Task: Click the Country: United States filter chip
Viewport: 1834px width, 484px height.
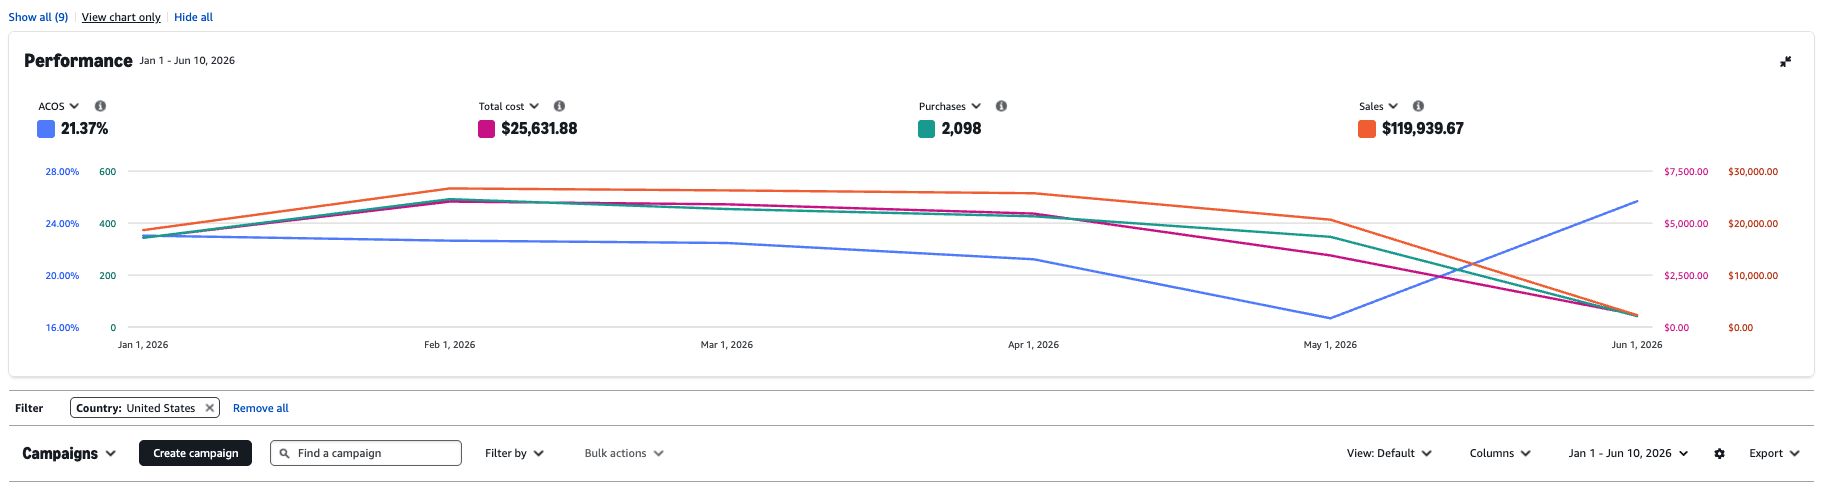Action: [145, 408]
